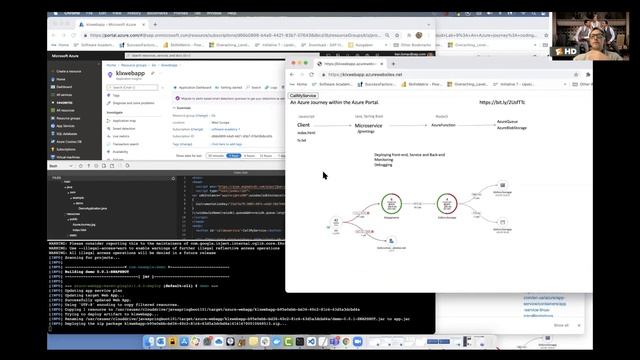Viewport: 640px width, 360px height.
Task: Focus the klxwebapp blade Search box
Action: click(x=132, y=87)
